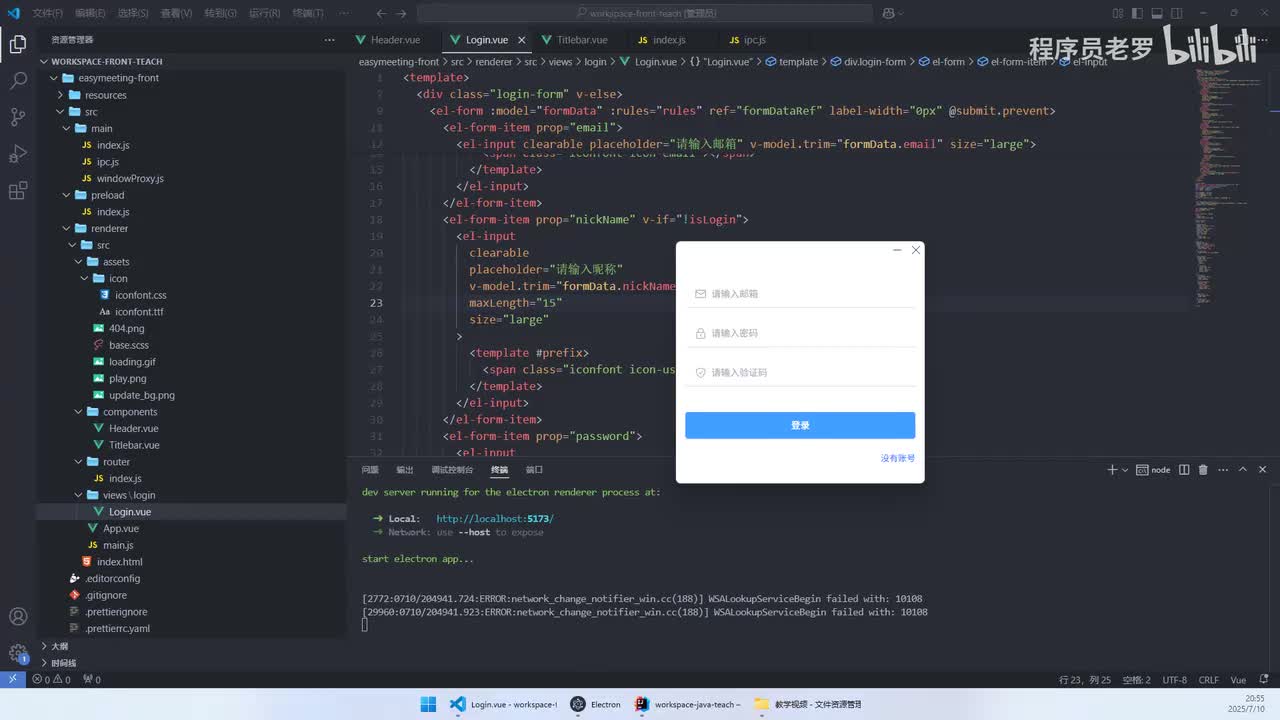Open the Search view in activity bar
This screenshot has width=1280, height=720.
pyautogui.click(x=17, y=81)
